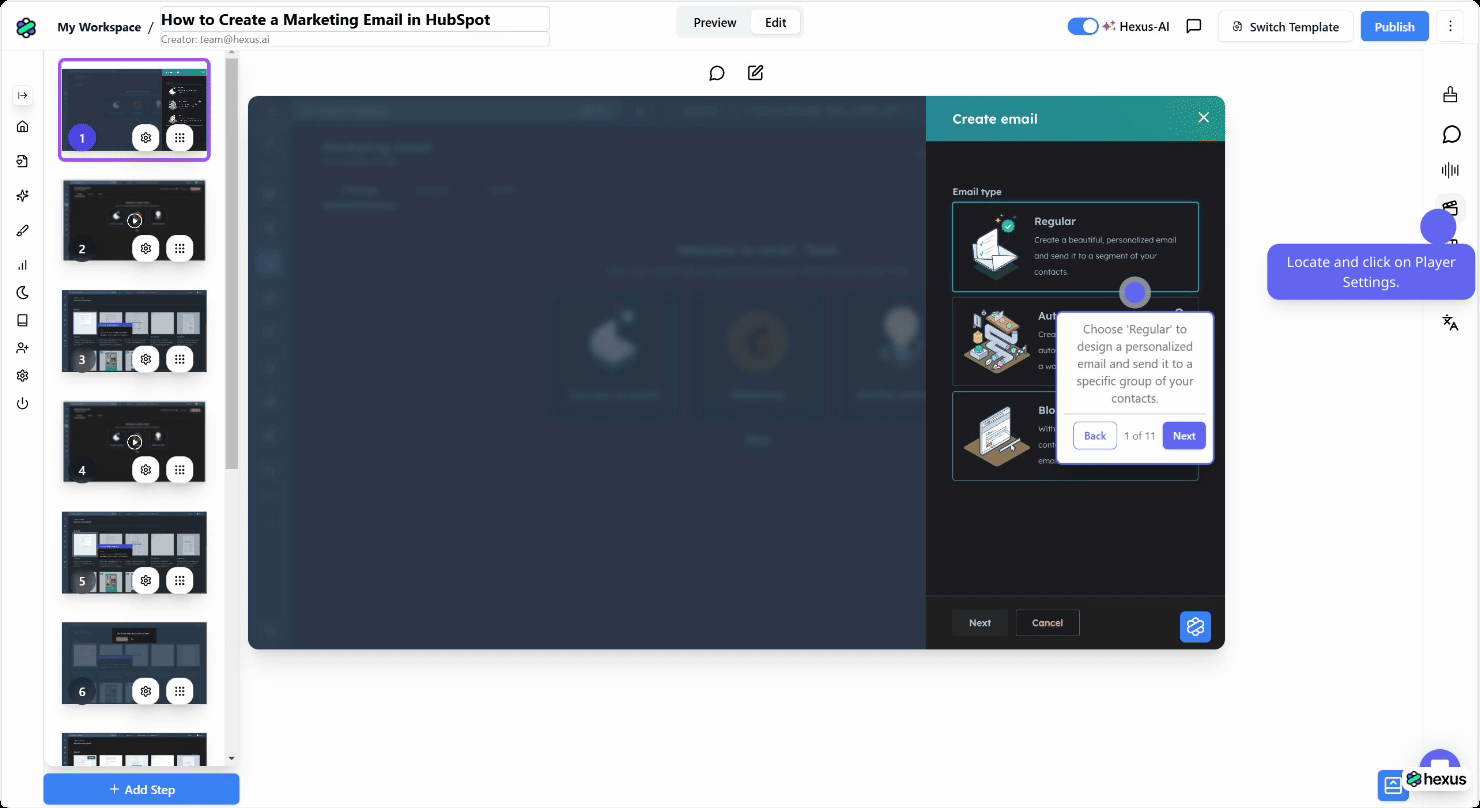
Task: Open the stamp tool in right toolbar
Action: (1450, 95)
